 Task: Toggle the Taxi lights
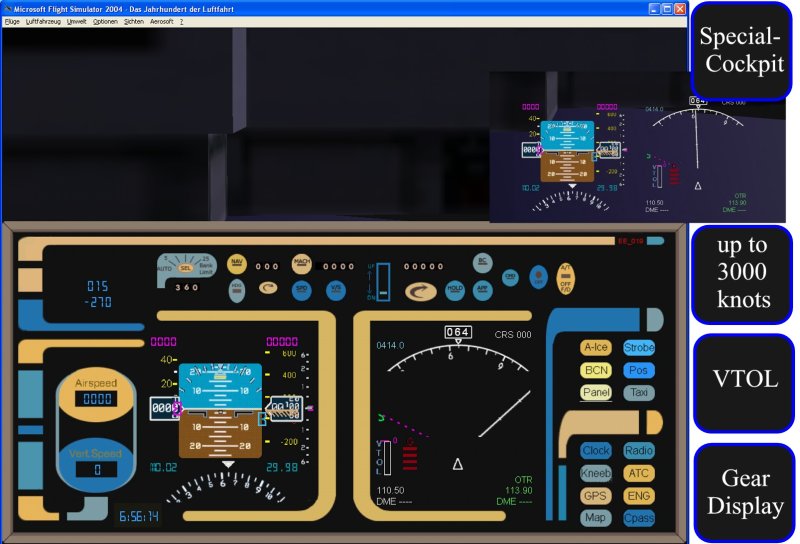tap(639, 393)
